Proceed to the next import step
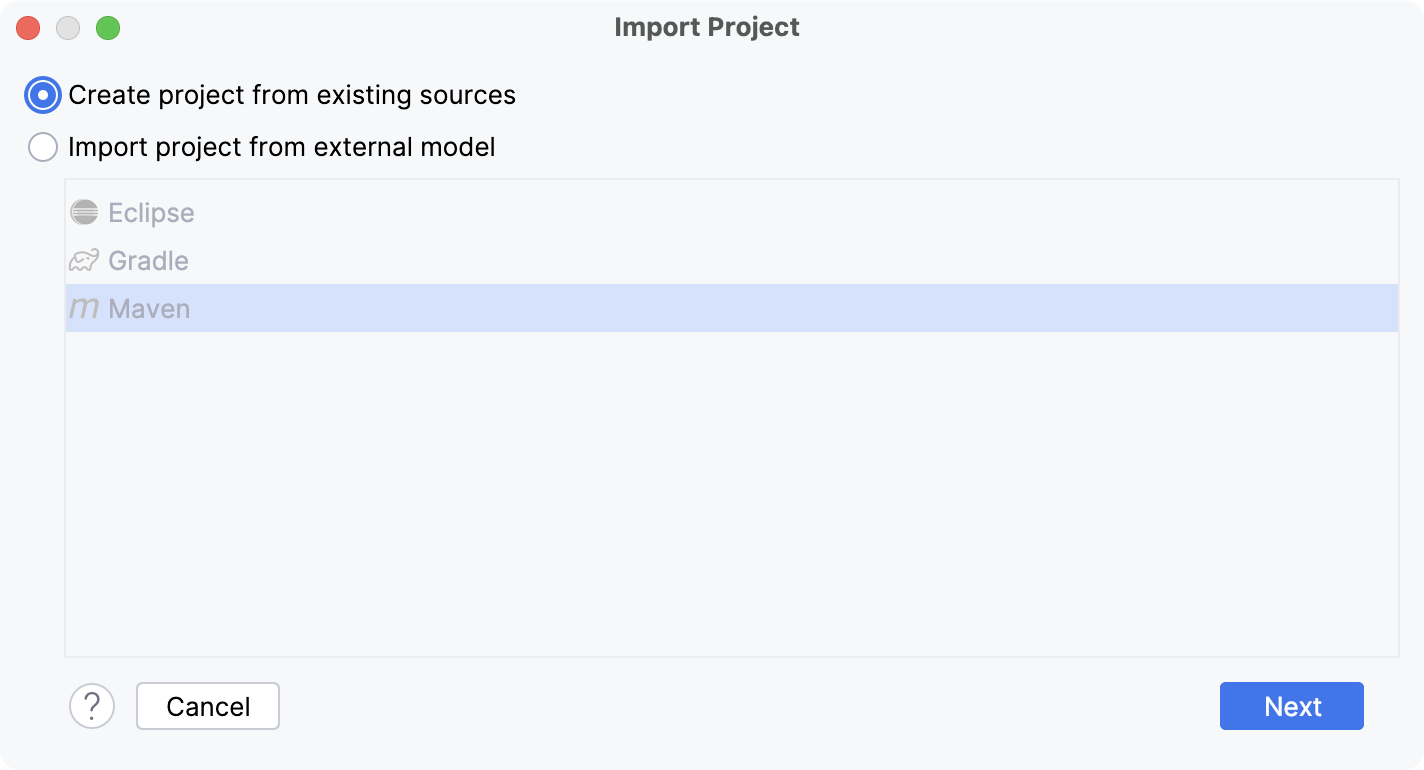Image resolution: width=1424 pixels, height=770 pixels. 1291,706
